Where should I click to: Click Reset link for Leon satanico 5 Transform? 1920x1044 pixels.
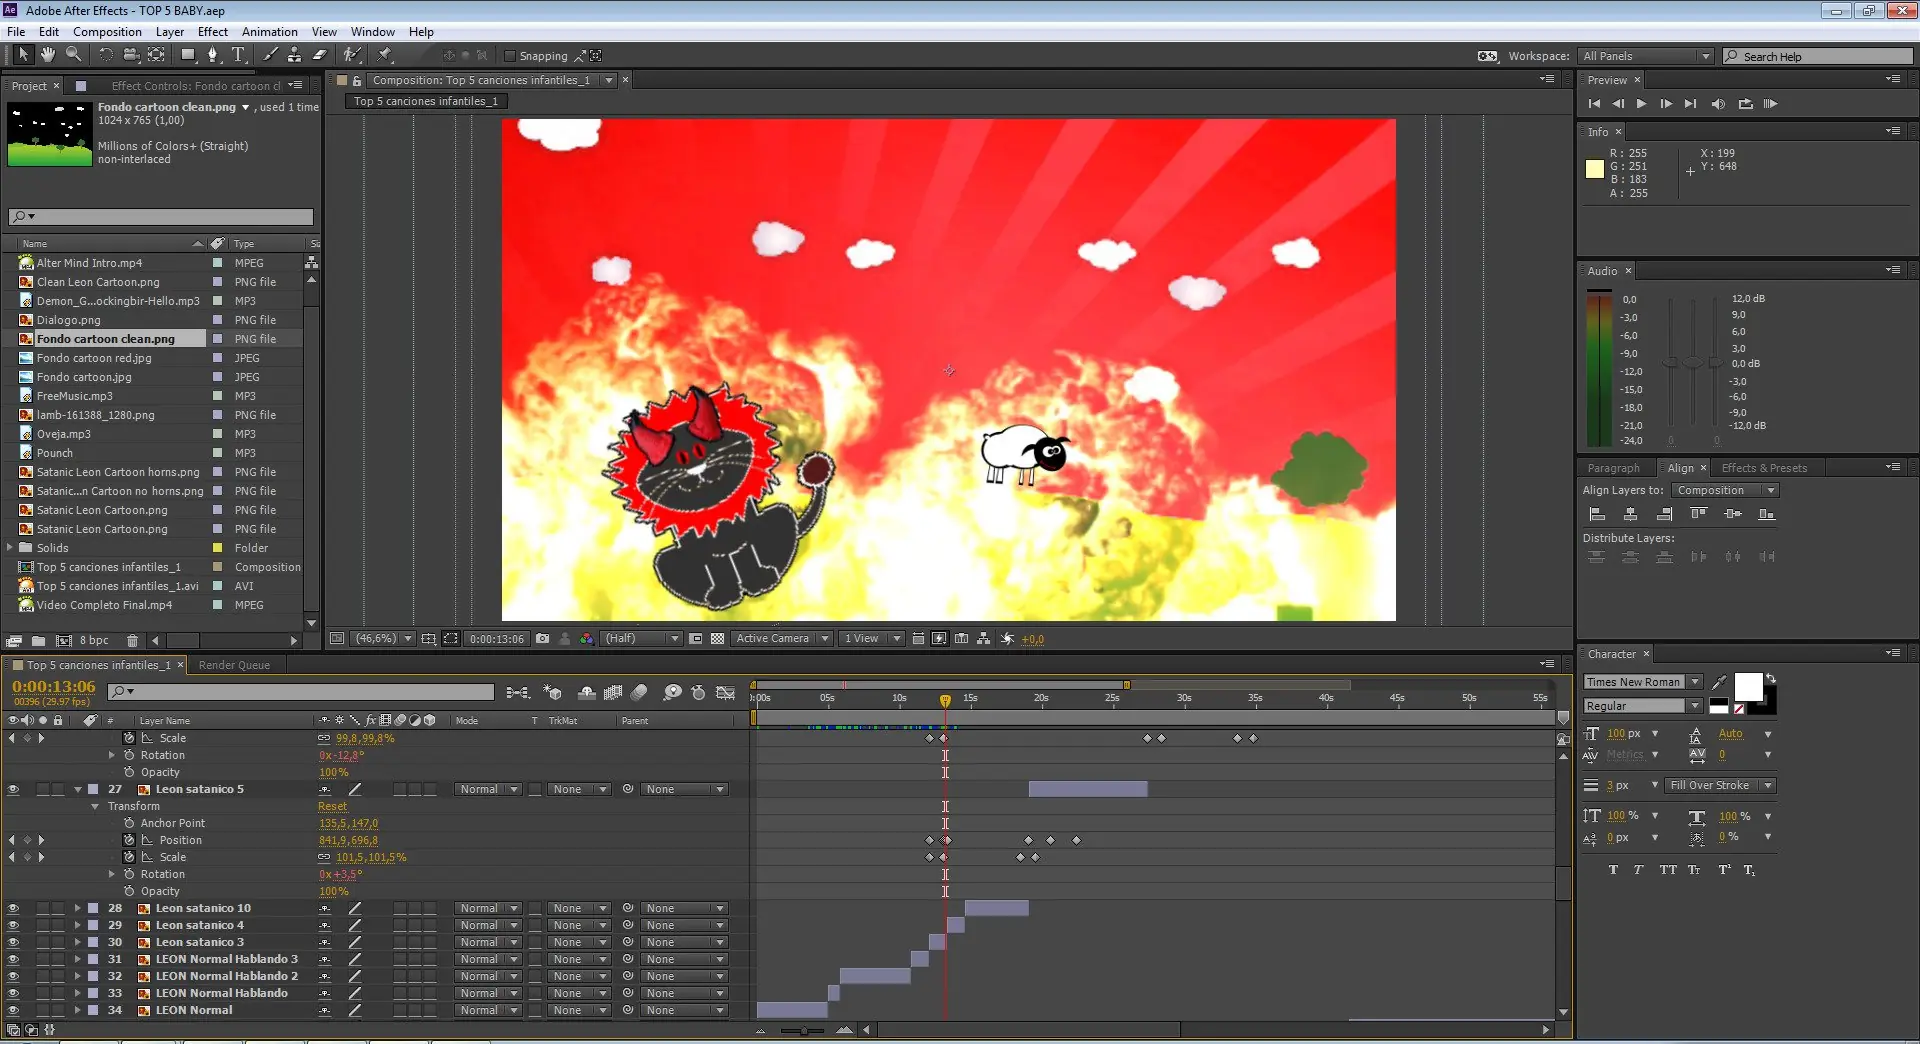click(x=332, y=806)
